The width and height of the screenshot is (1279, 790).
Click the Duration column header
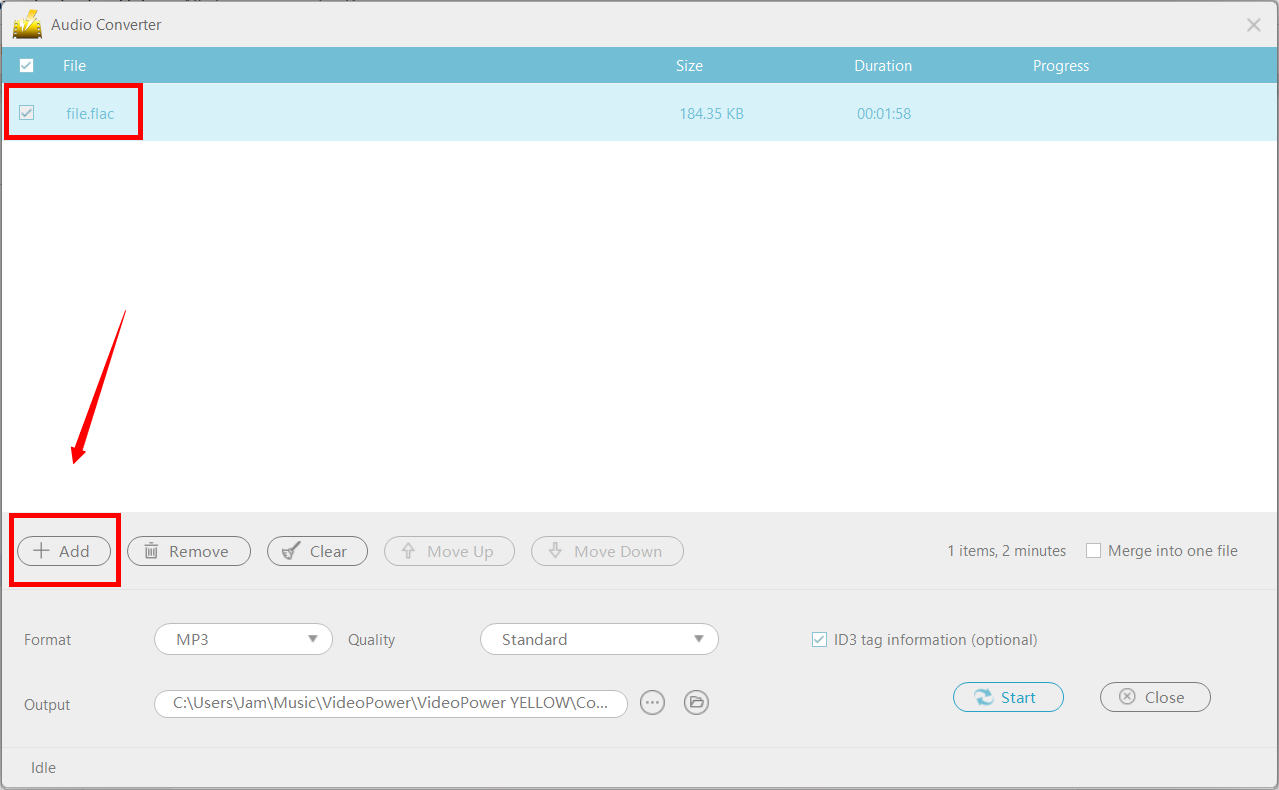pos(883,65)
